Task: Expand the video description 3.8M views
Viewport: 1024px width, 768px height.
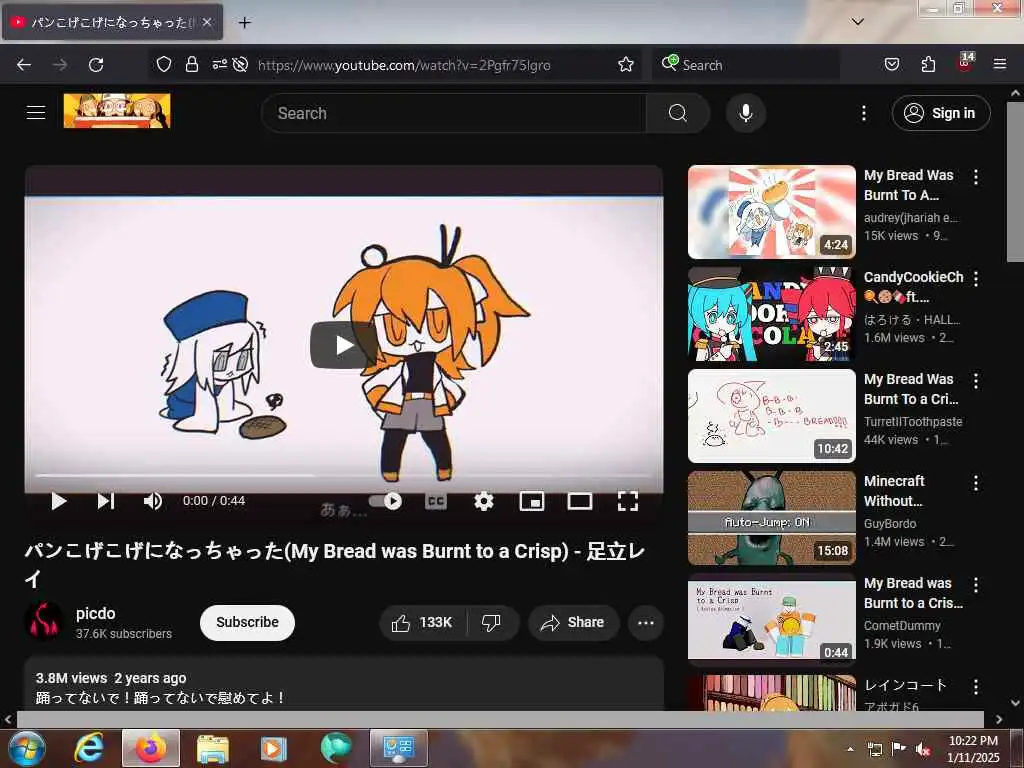Action: [x=344, y=684]
